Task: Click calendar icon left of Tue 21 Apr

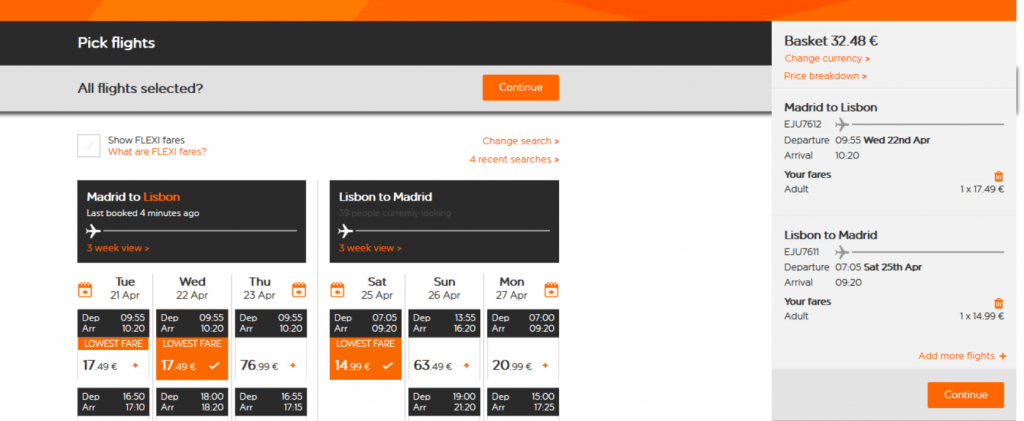Action: click(x=85, y=290)
